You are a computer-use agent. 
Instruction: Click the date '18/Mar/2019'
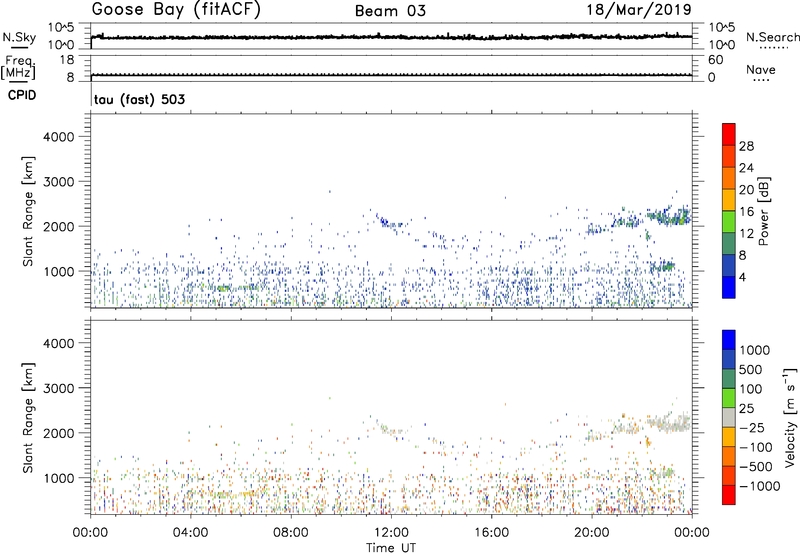pos(639,9)
